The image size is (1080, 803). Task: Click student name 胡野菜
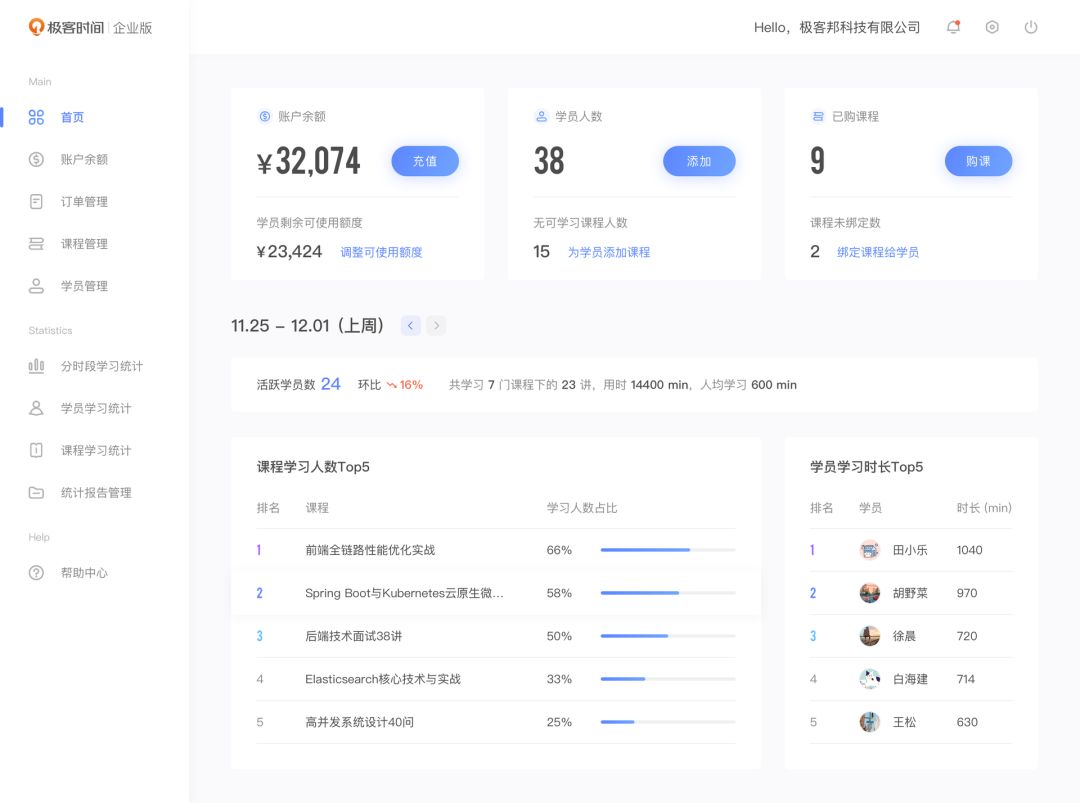(x=910, y=593)
